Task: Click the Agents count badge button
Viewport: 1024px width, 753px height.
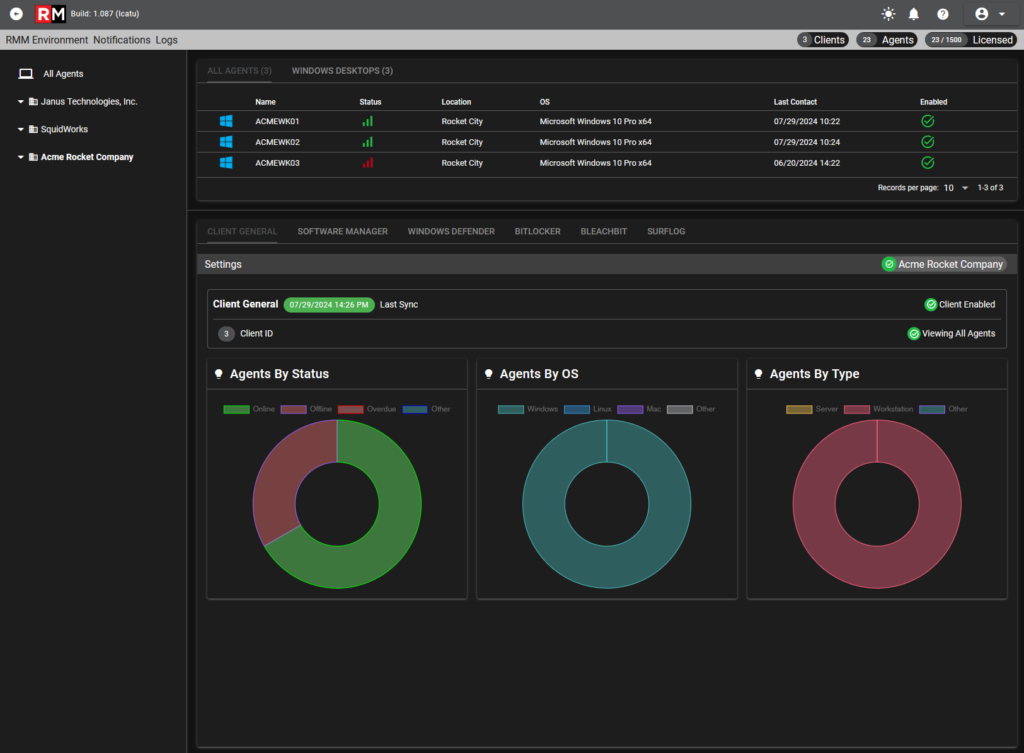Action: pyautogui.click(x=886, y=40)
